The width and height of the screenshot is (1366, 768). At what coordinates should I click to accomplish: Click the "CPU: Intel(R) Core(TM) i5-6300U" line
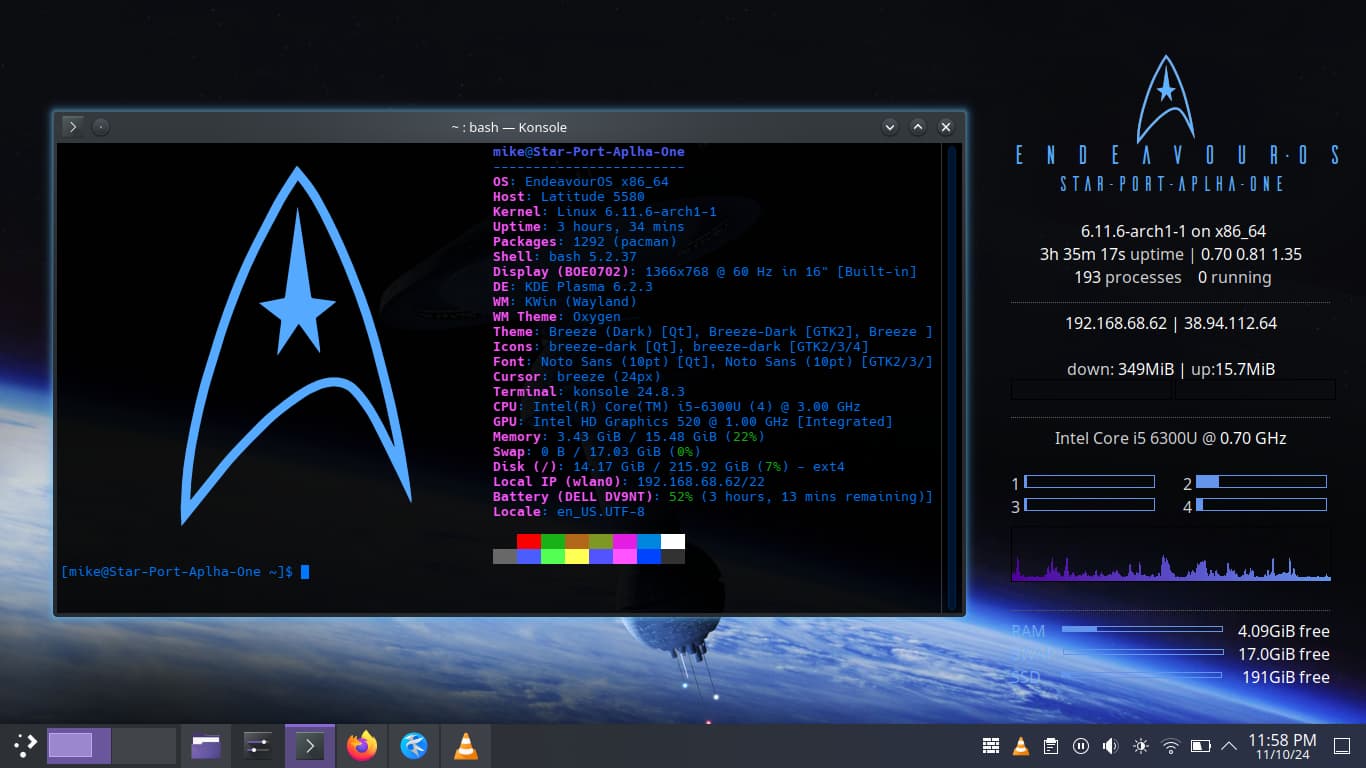[x=677, y=407]
